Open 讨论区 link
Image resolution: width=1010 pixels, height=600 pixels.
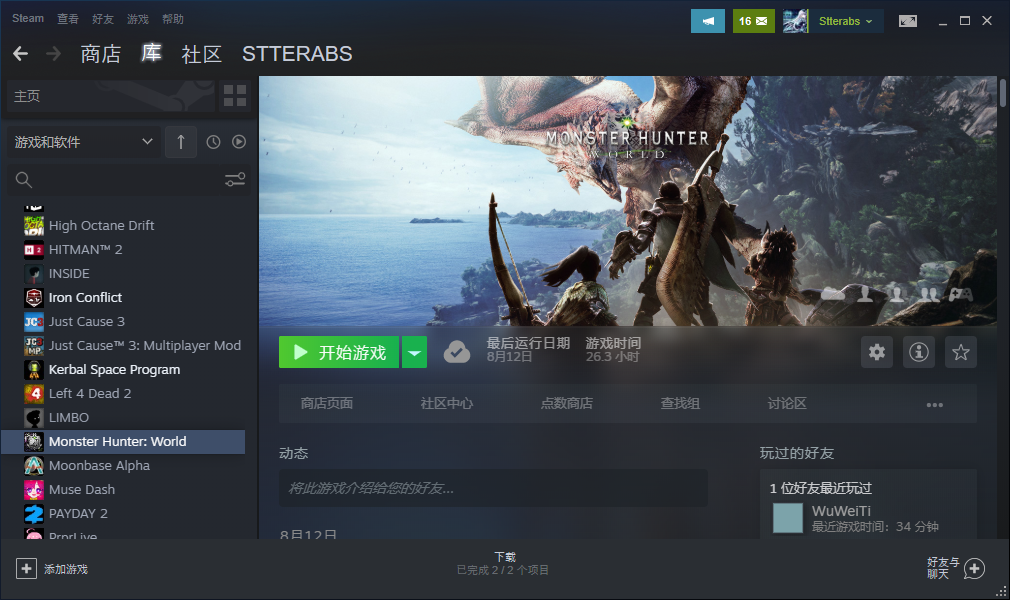pyautogui.click(x=787, y=403)
